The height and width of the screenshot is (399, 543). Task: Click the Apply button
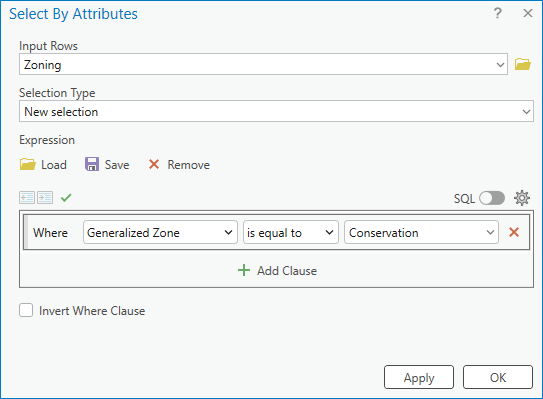coord(419,377)
